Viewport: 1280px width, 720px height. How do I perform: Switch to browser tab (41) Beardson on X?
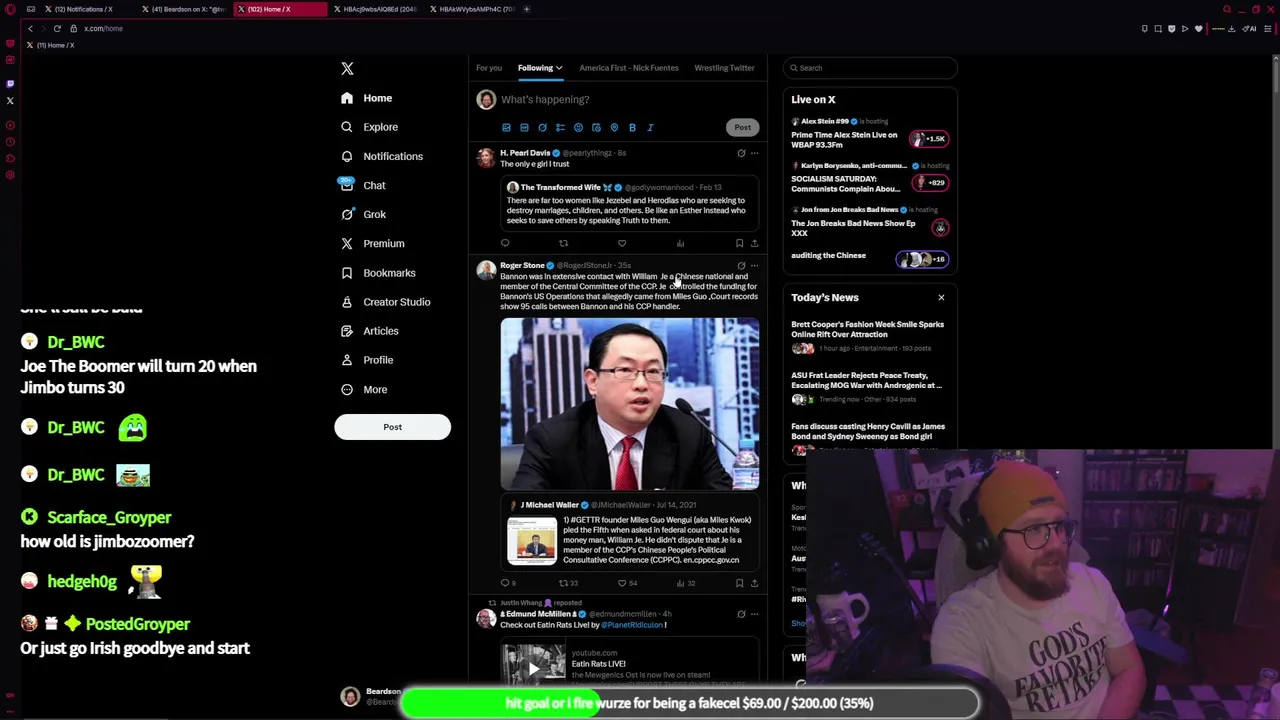click(182, 9)
